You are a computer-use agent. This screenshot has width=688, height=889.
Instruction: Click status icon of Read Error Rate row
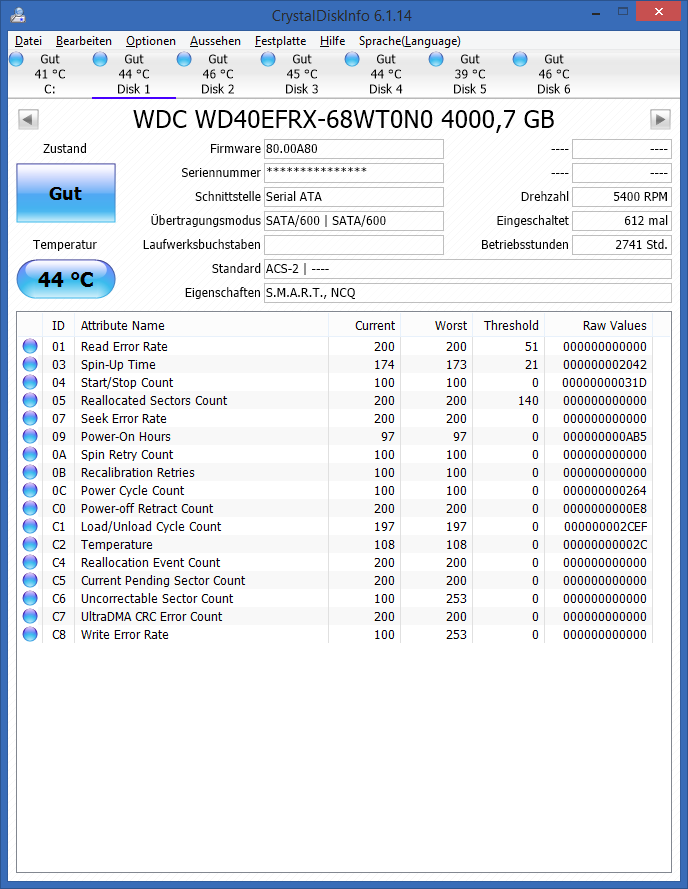(x=30, y=346)
